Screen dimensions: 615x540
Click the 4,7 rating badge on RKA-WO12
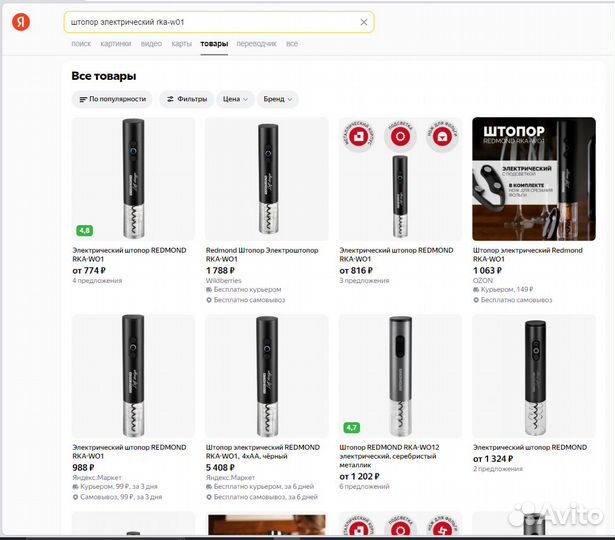pyautogui.click(x=351, y=427)
